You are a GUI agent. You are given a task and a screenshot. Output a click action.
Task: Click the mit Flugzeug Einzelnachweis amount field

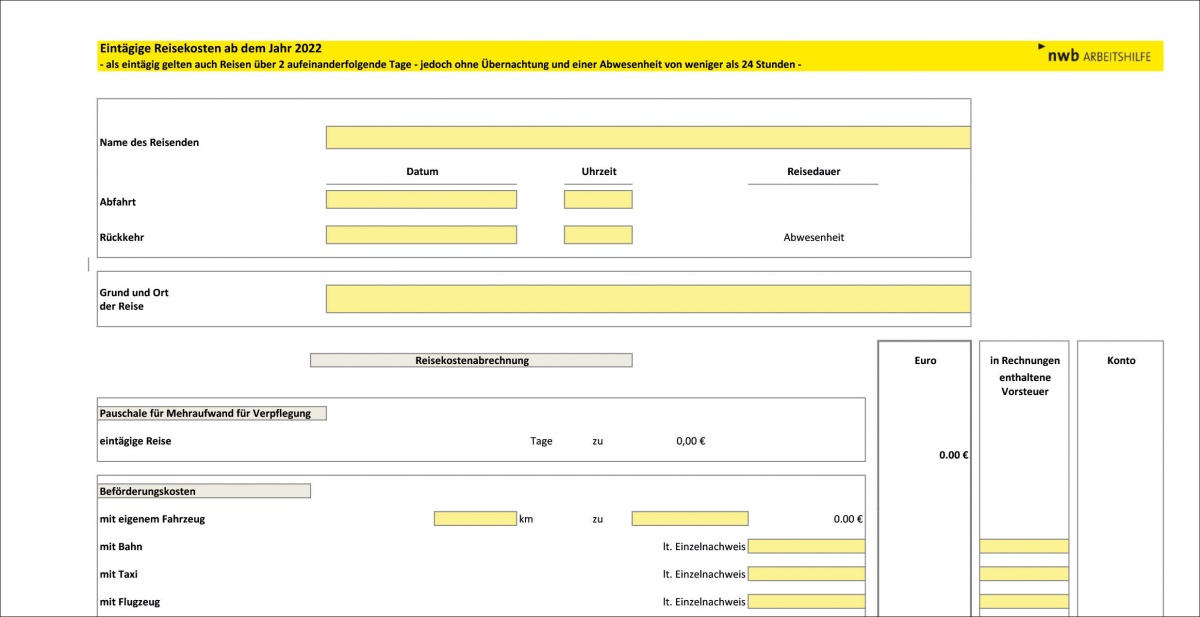pyautogui.click(x=806, y=602)
